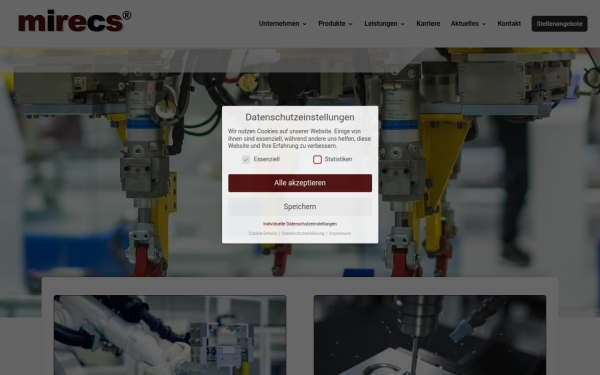The height and width of the screenshot is (375, 600).
Task: Open the Cookie-Details link
Action: 262,233
